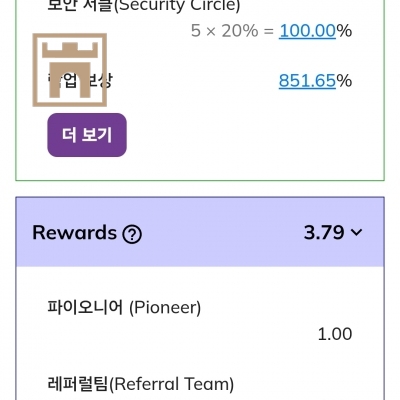Expand the Rewards chevron arrow
This screenshot has height=400, width=400.
point(356,232)
